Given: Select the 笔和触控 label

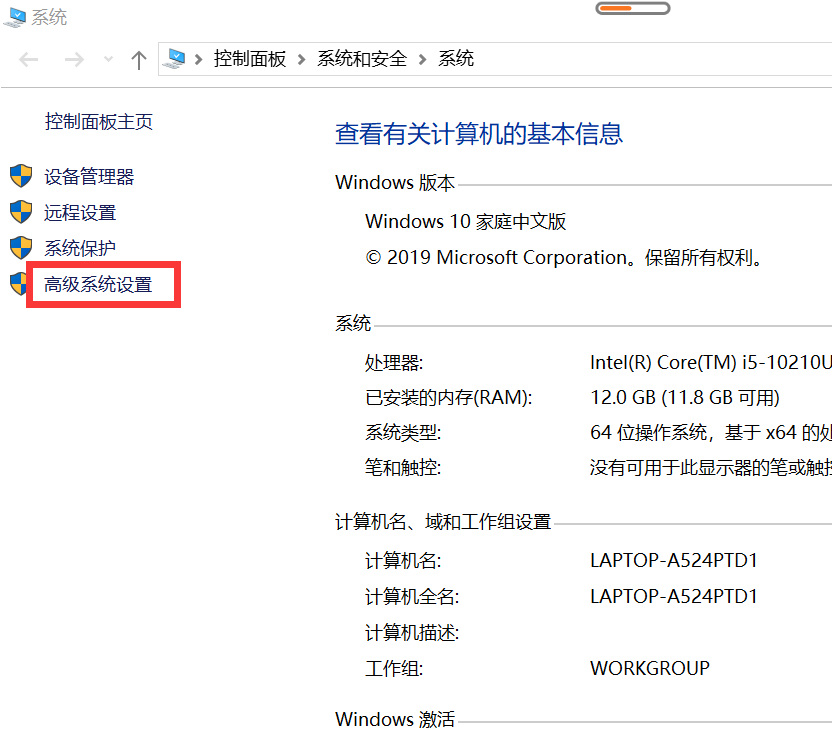Looking at the screenshot, I should pyautogui.click(x=403, y=468).
